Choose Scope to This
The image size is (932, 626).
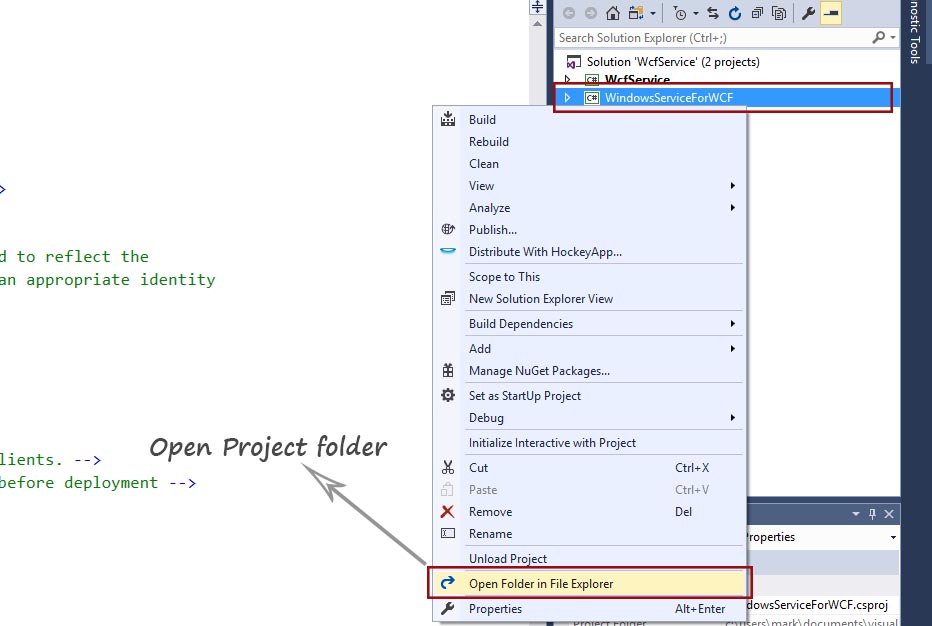click(588, 276)
